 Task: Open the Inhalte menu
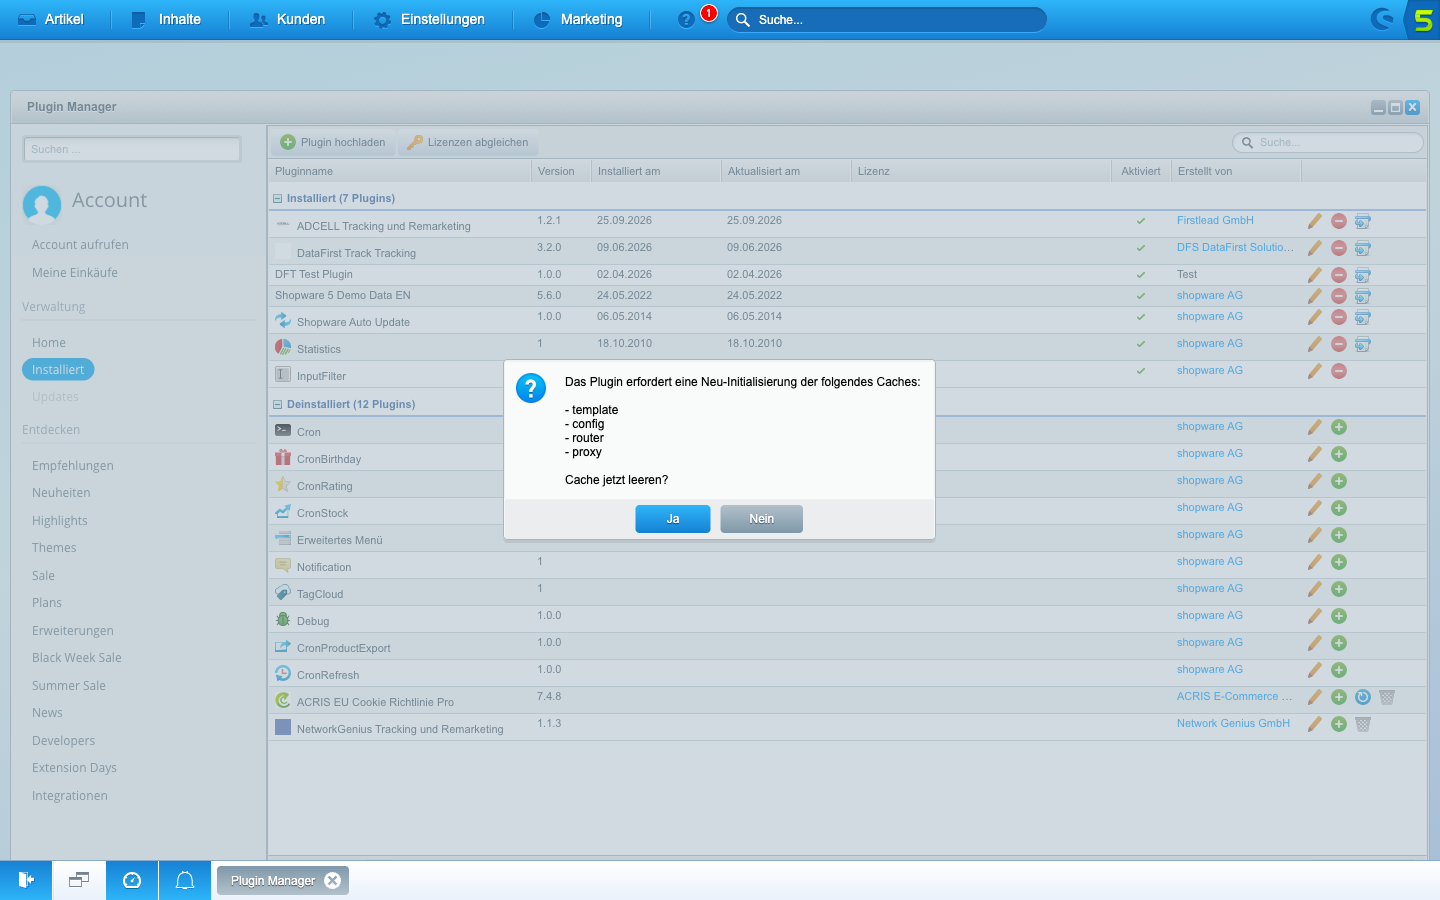pyautogui.click(x=166, y=19)
